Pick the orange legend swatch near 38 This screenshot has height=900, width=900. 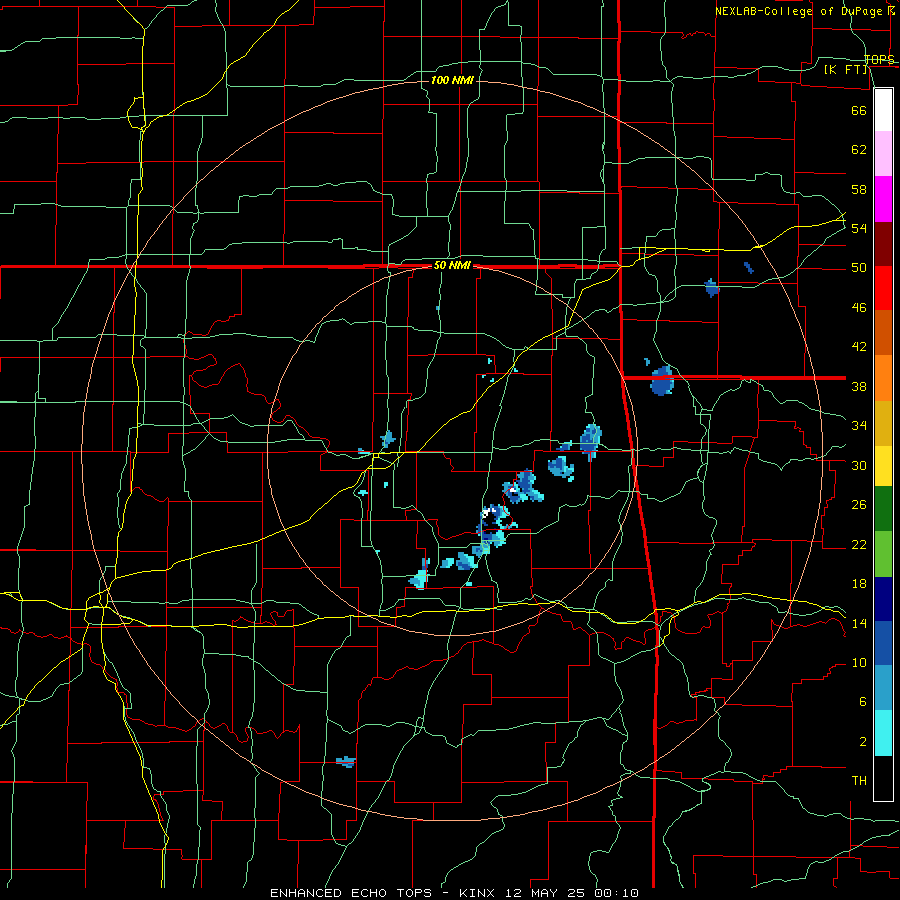click(x=883, y=378)
